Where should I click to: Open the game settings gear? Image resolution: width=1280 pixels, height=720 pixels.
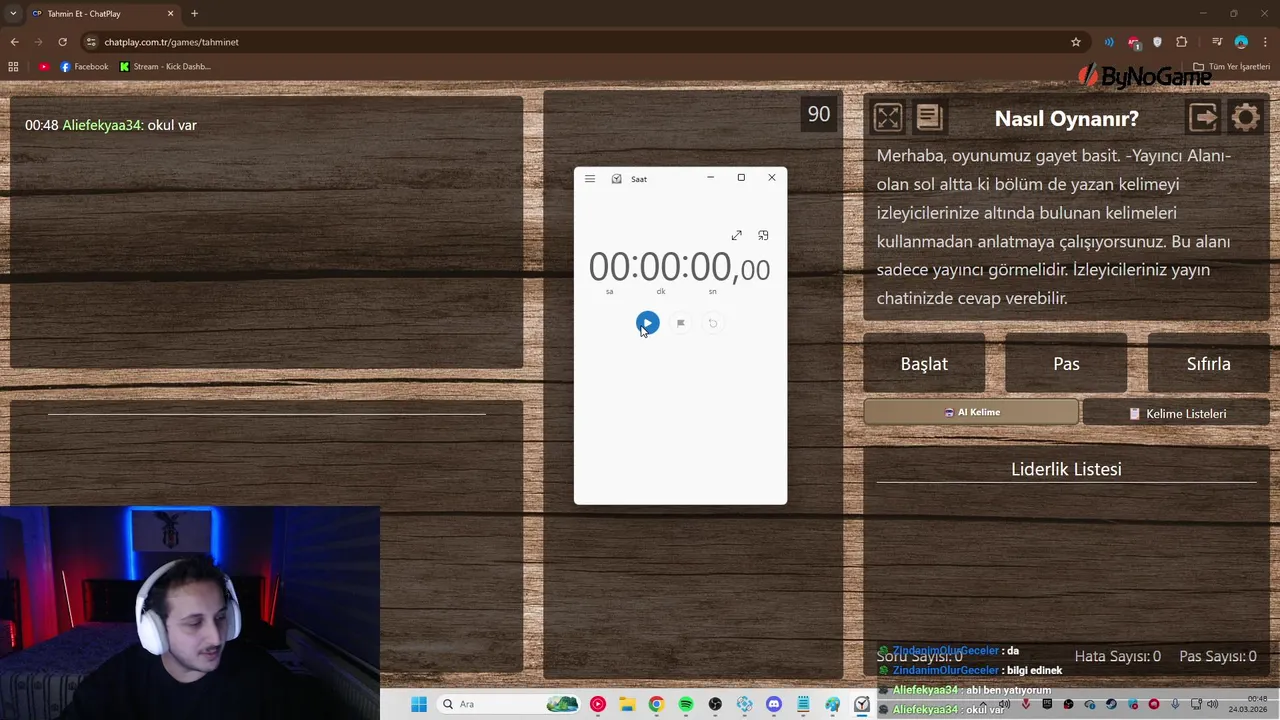point(1246,118)
